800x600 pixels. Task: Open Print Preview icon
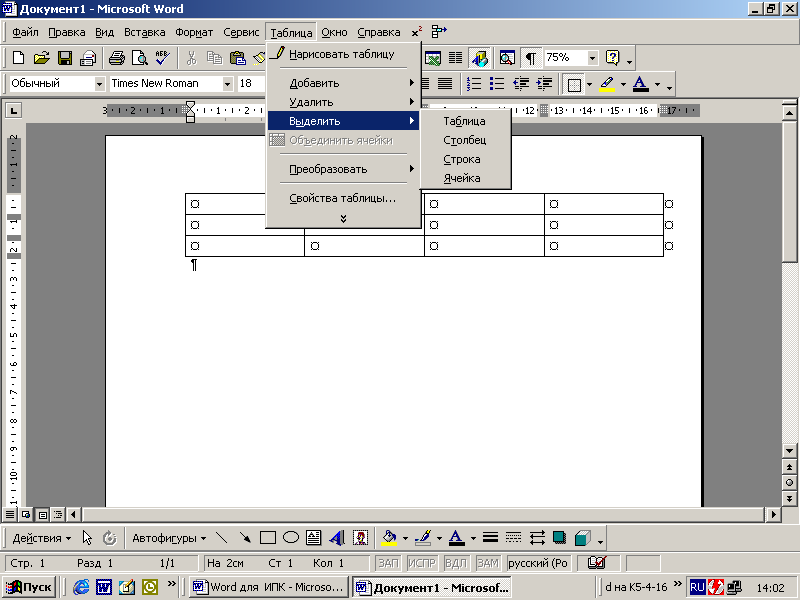139,58
